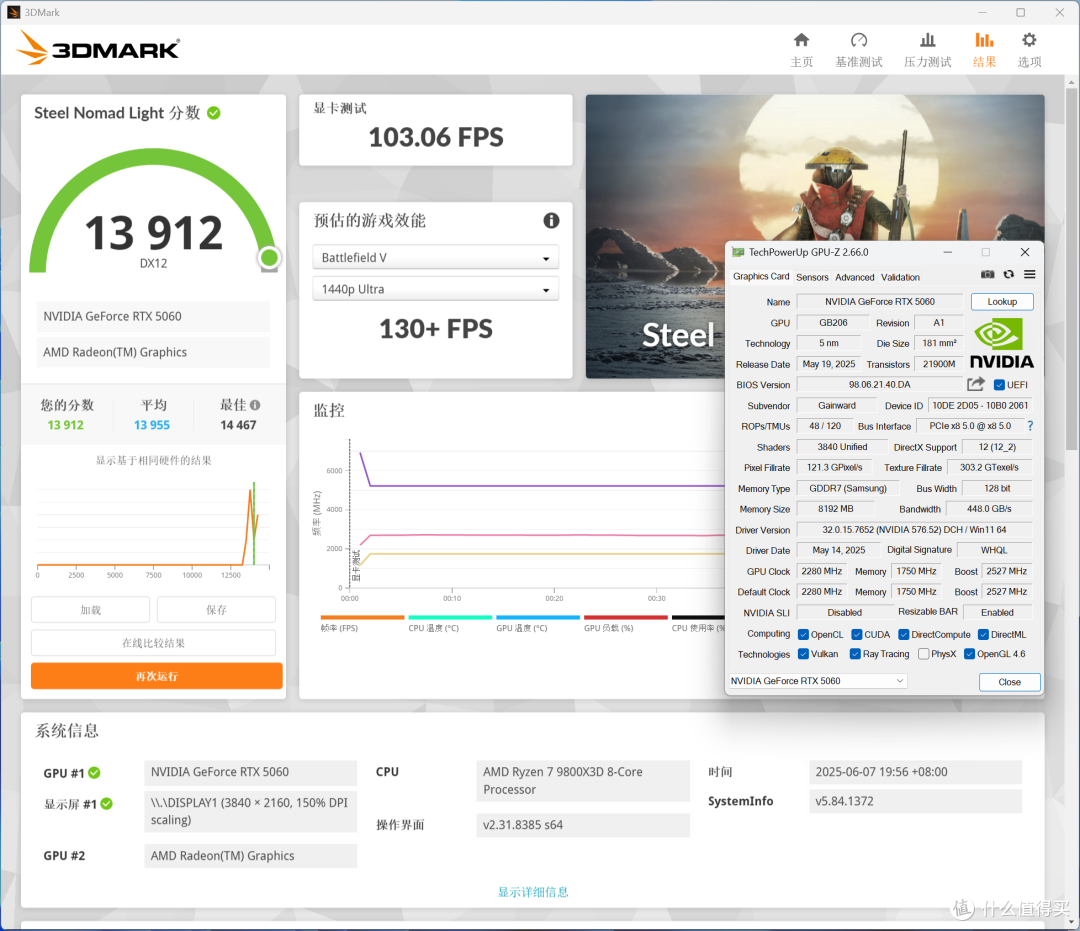Screen dimensions: 1080x931
Task: Toggle the Vulkan checkbox
Action: pyautogui.click(x=803, y=653)
